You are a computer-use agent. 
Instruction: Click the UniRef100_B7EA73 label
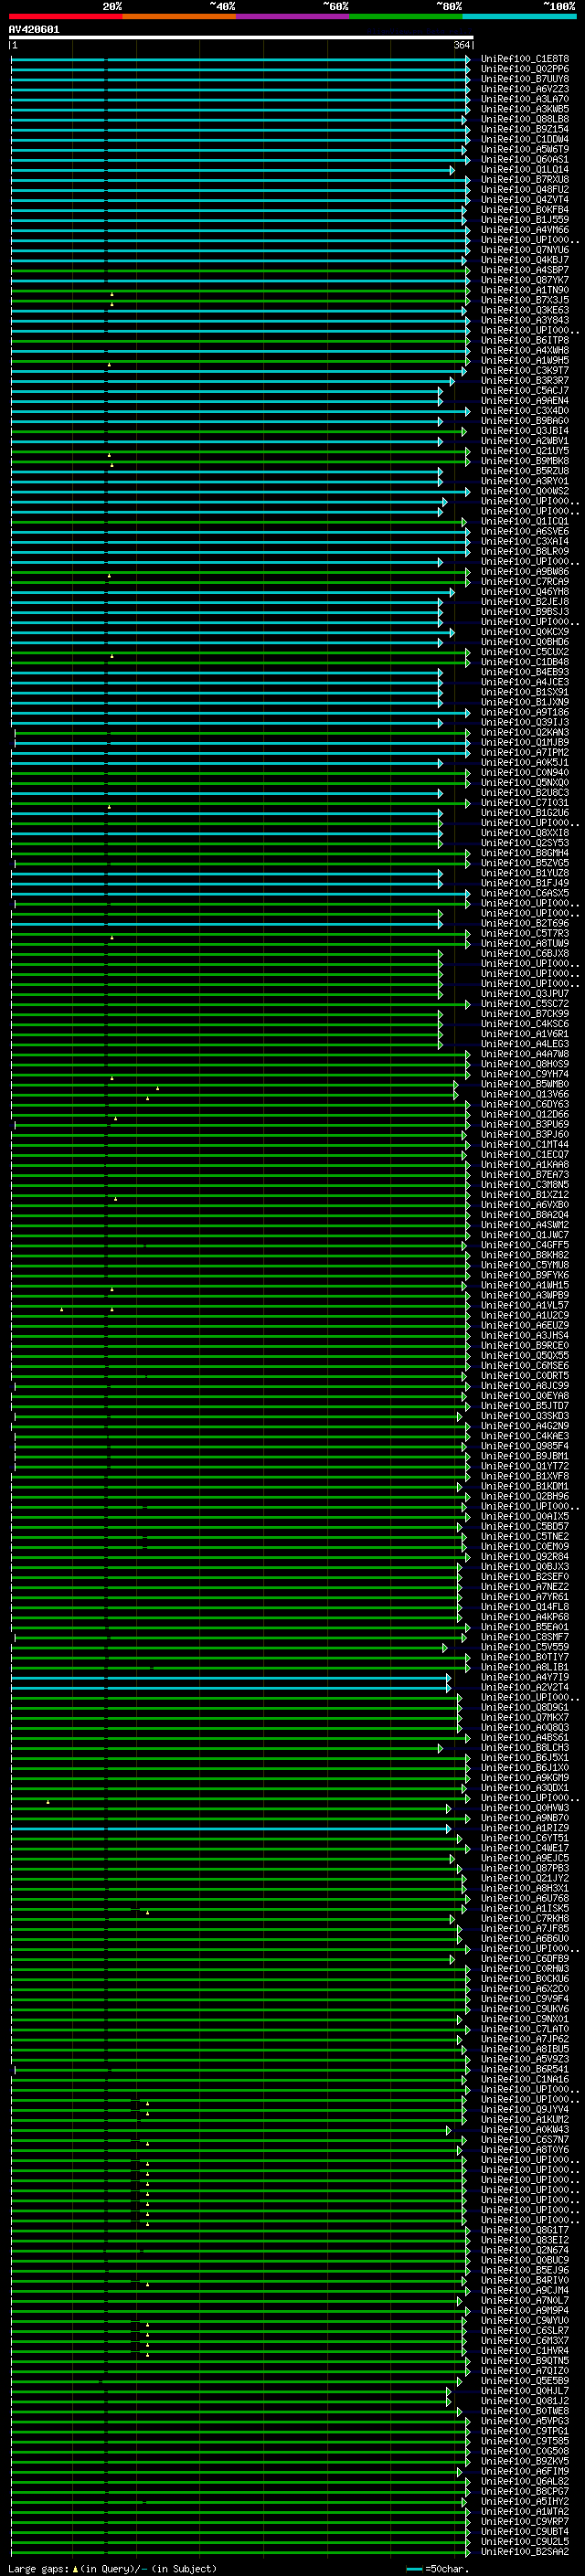pyautogui.click(x=525, y=1174)
